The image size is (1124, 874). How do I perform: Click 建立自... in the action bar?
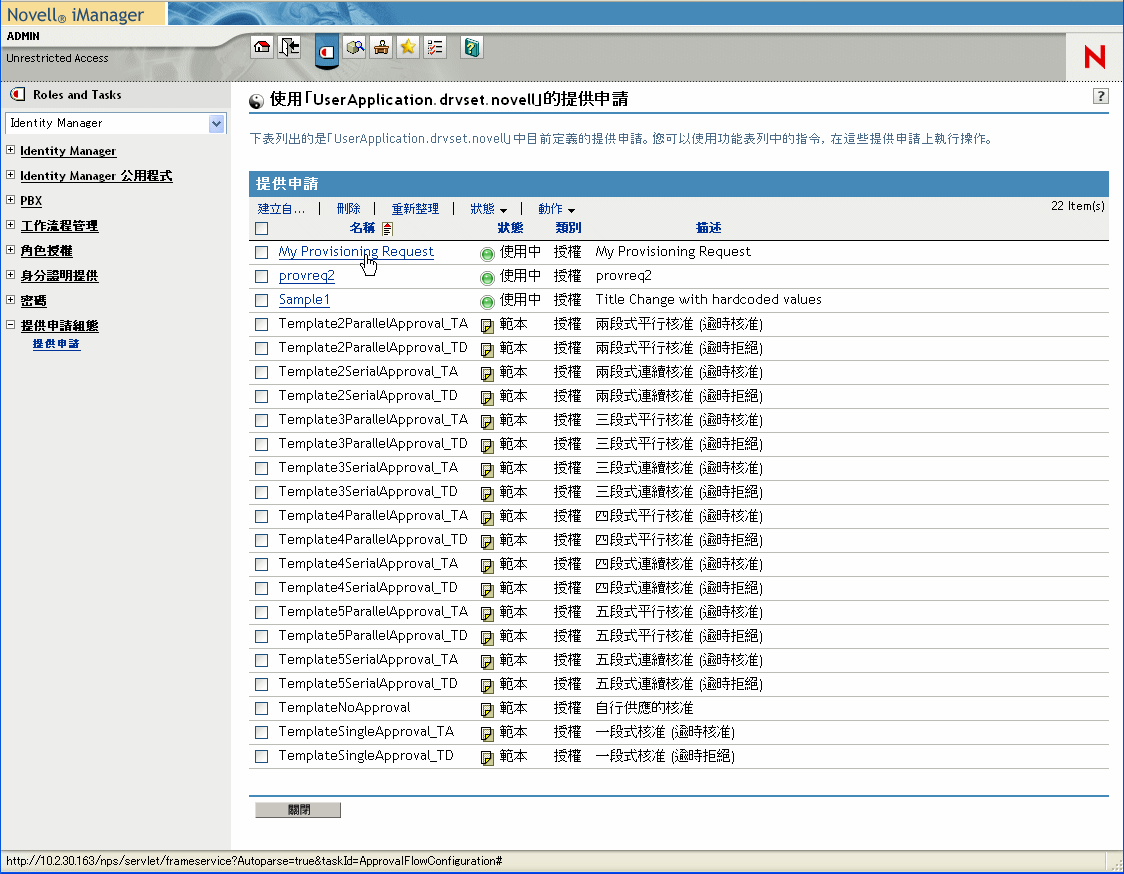[281, 209]
